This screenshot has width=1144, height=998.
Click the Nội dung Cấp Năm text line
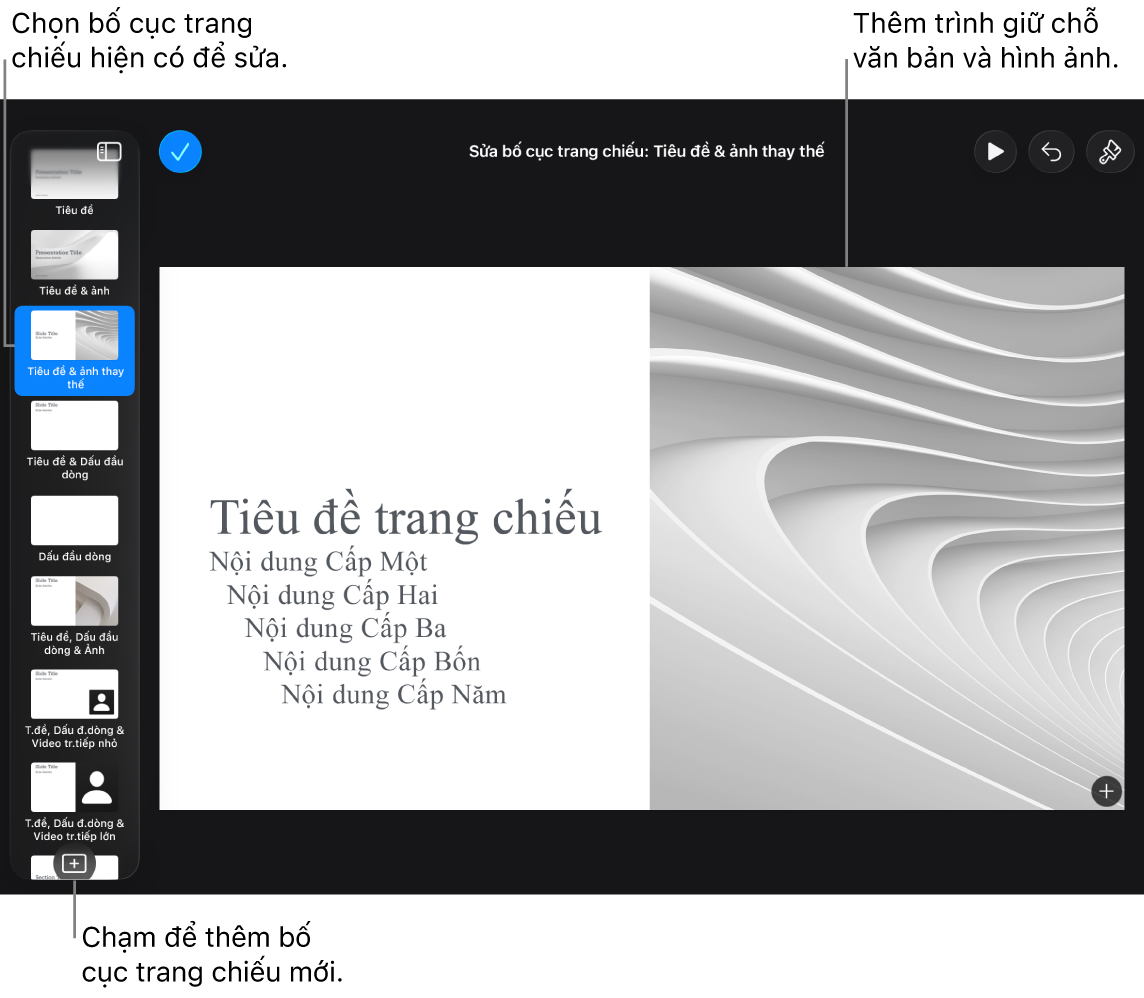[393, 695]
